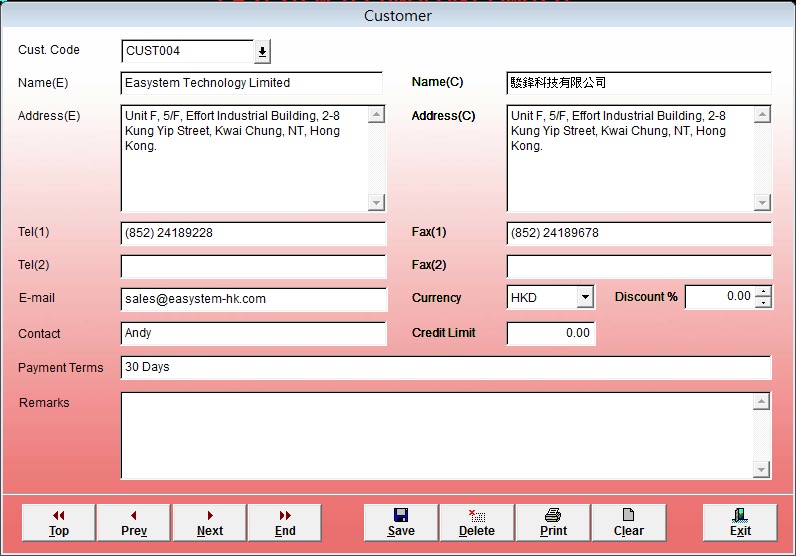Click inside the Remarks text area

[437, 436]
